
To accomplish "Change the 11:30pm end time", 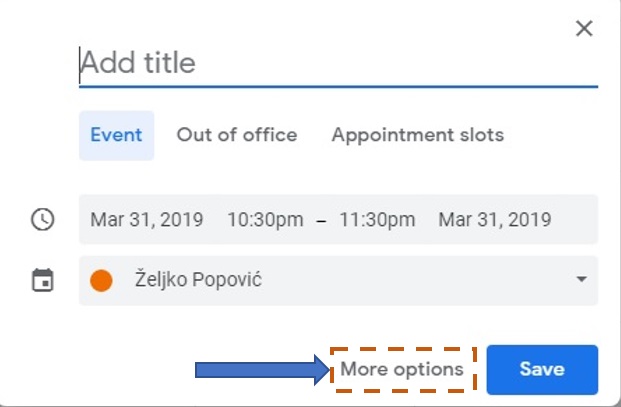I will click(376, 220).
